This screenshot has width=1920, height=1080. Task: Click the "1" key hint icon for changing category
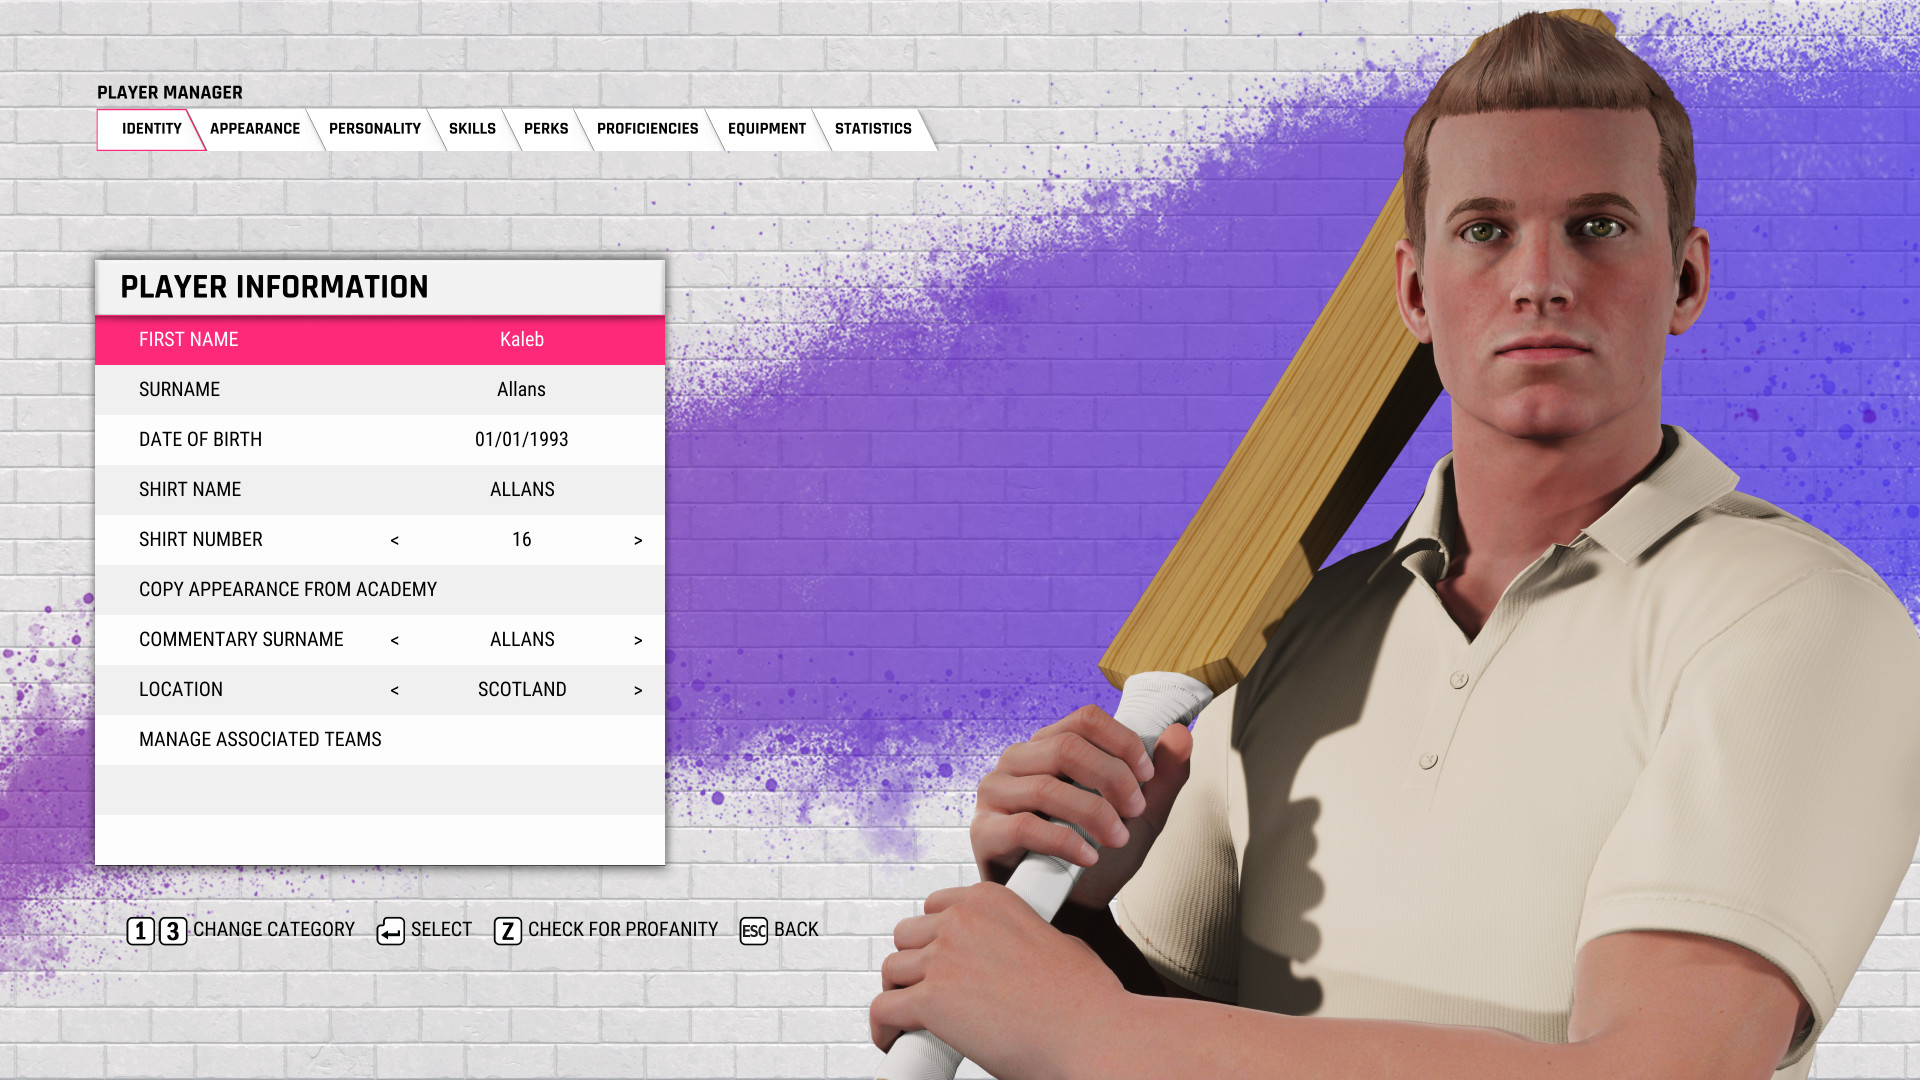point(139,929)
